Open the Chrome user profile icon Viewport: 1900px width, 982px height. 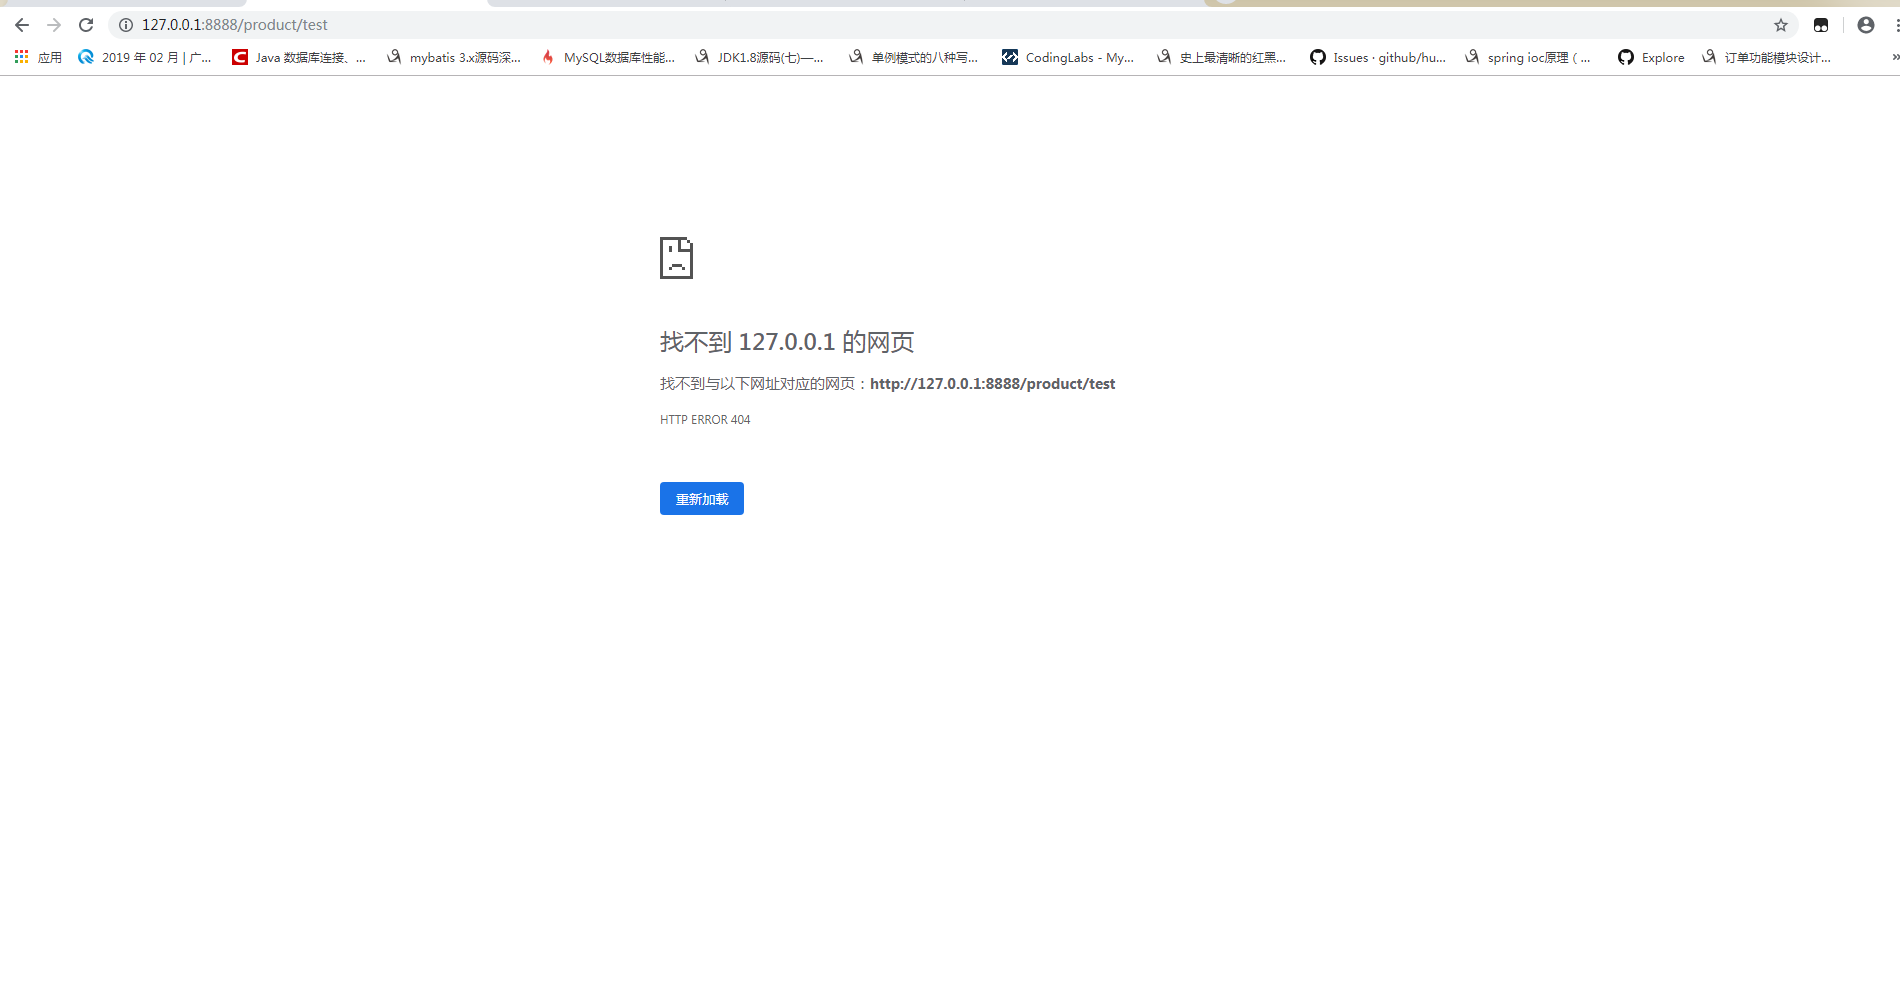[x=1864, y=25]
